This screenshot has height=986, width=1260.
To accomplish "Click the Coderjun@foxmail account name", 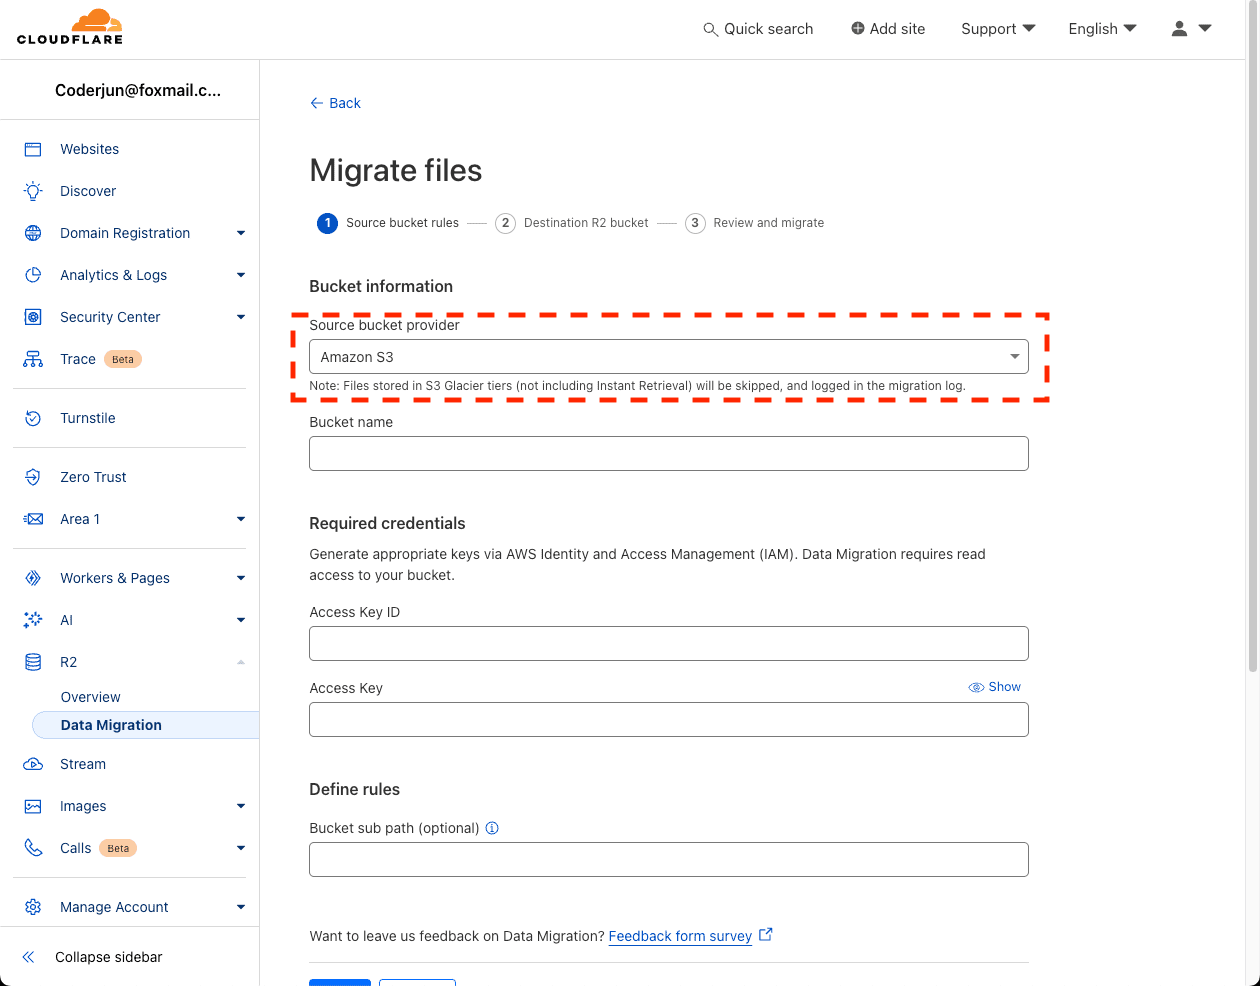I will click(138, 90).
